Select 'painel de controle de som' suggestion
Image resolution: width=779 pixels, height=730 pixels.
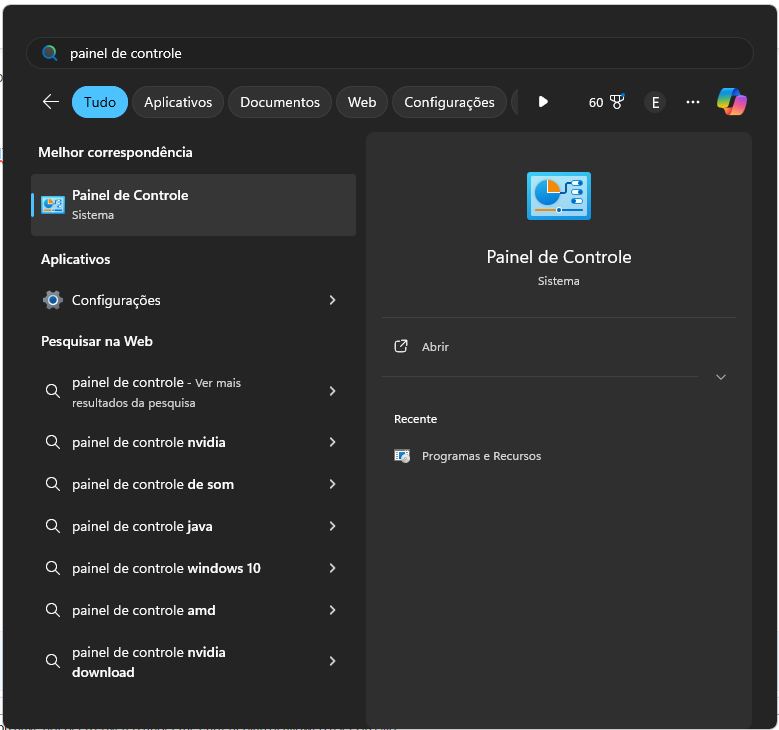(193, 484)
